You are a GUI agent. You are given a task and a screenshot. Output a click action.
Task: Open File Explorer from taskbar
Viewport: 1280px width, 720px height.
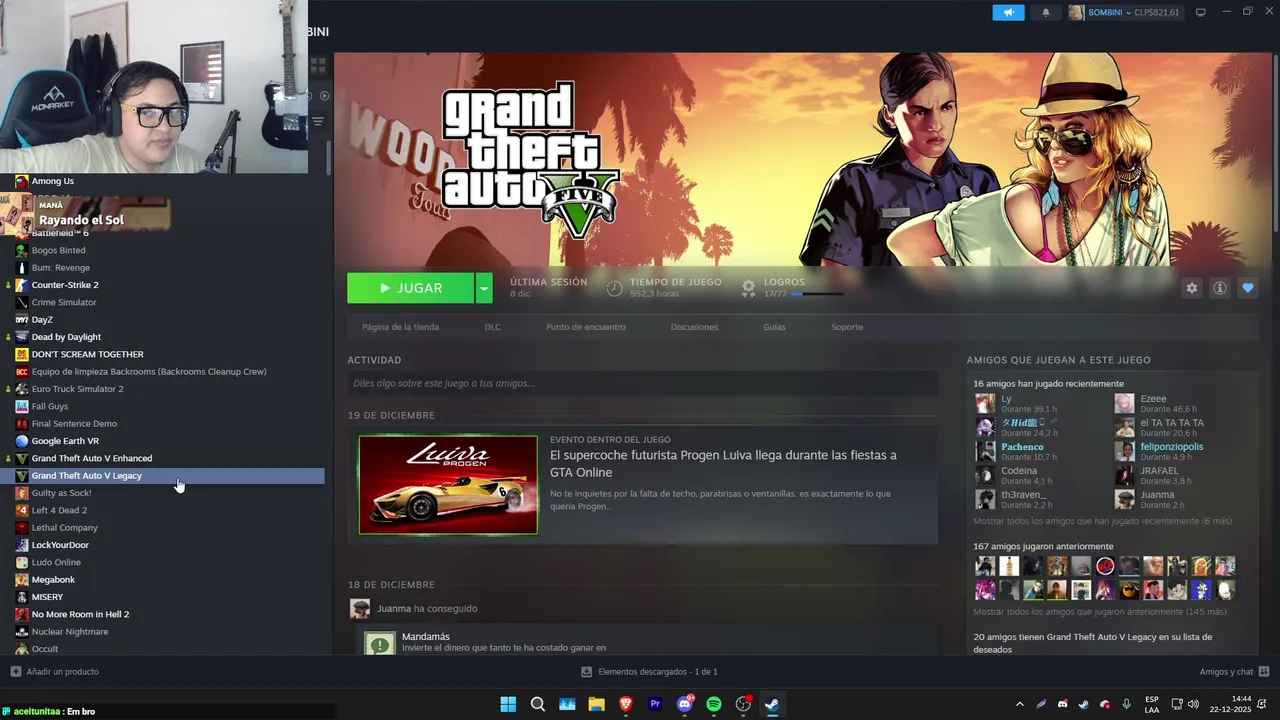[x=596, y=704]
